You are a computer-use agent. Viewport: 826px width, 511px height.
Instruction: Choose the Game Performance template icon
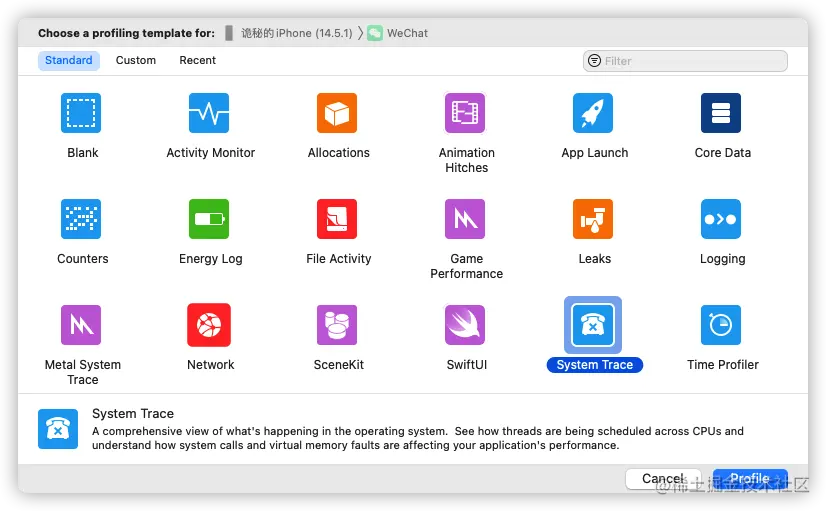(x=465, y=219)
